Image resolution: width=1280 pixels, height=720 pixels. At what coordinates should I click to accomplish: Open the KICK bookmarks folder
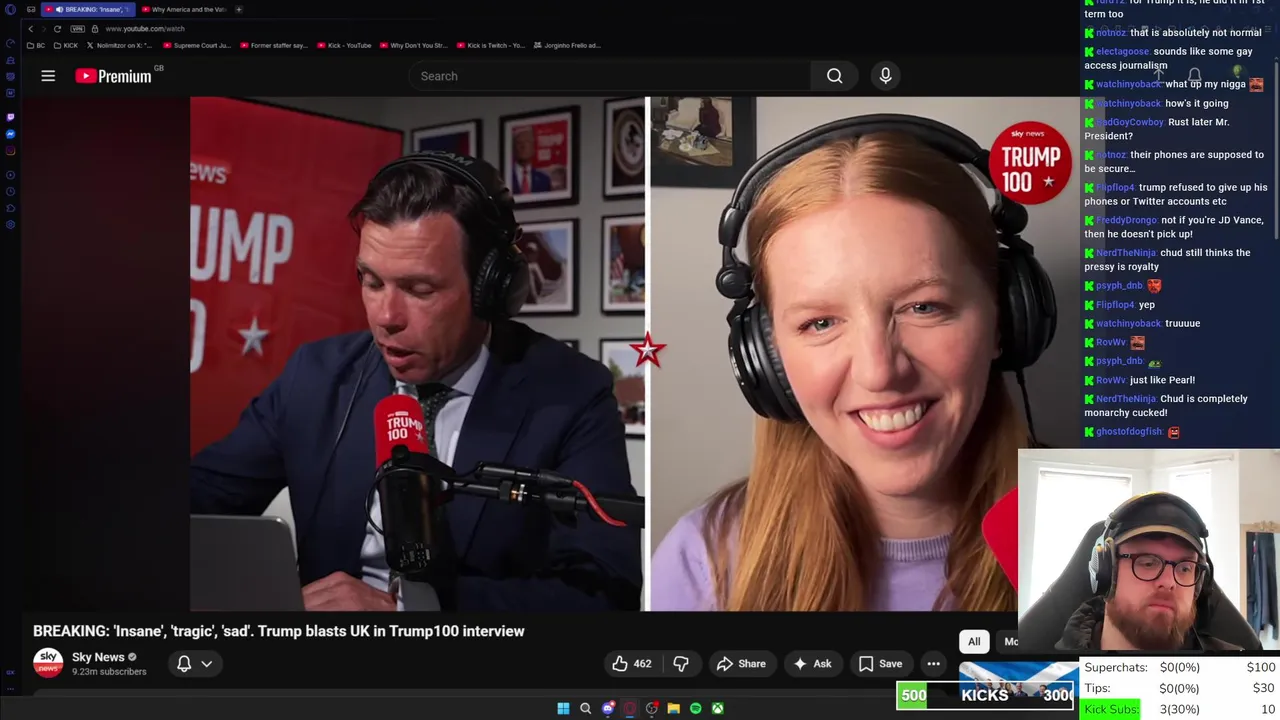(x=65, y=45)
